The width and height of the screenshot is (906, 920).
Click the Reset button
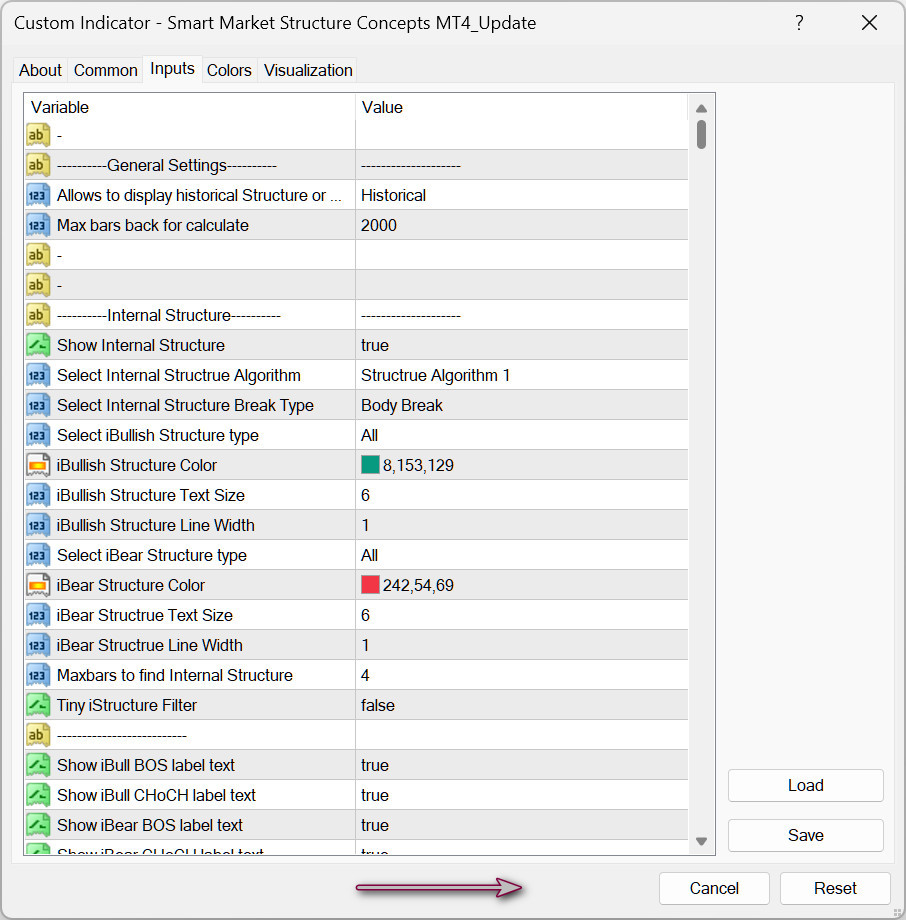click(835, 888)
